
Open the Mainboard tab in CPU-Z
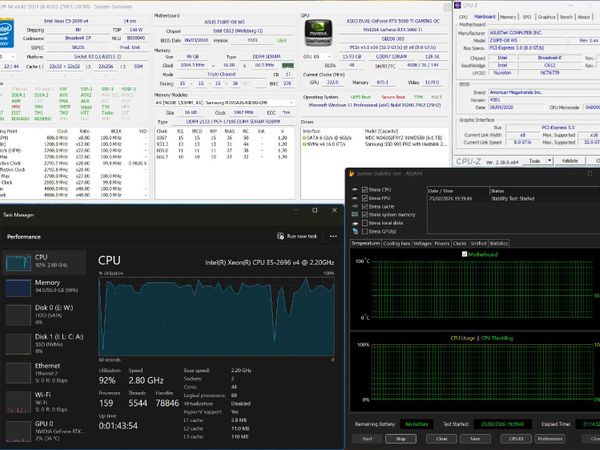484,17
